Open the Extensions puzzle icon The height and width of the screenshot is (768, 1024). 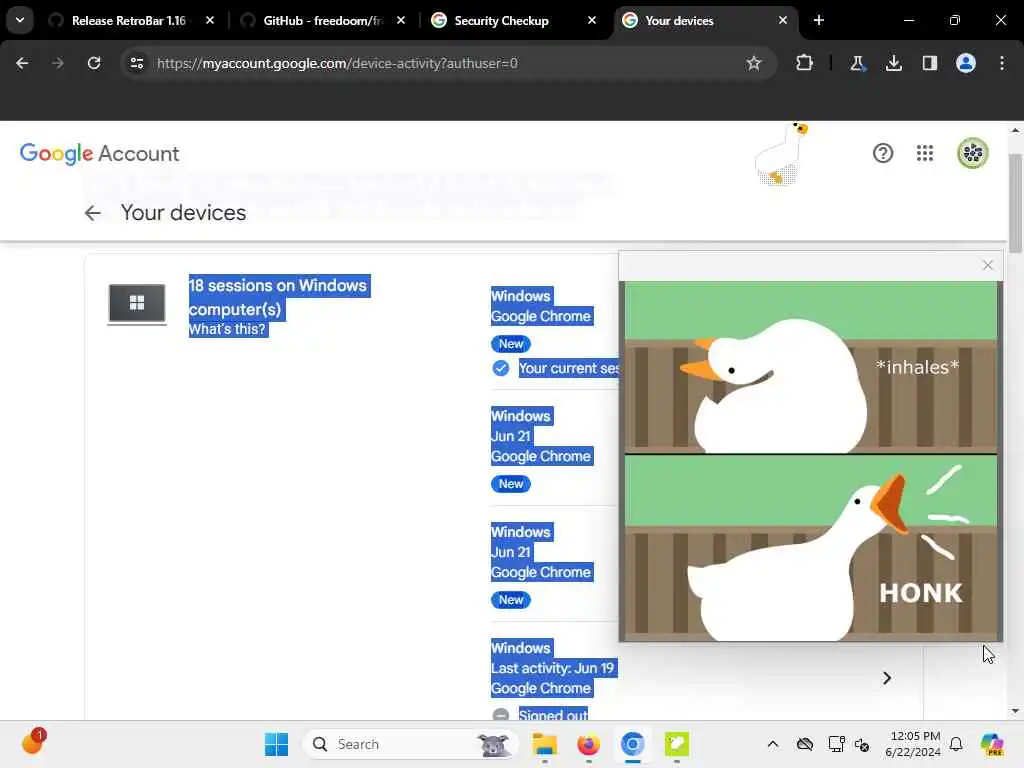pos(805,63)
